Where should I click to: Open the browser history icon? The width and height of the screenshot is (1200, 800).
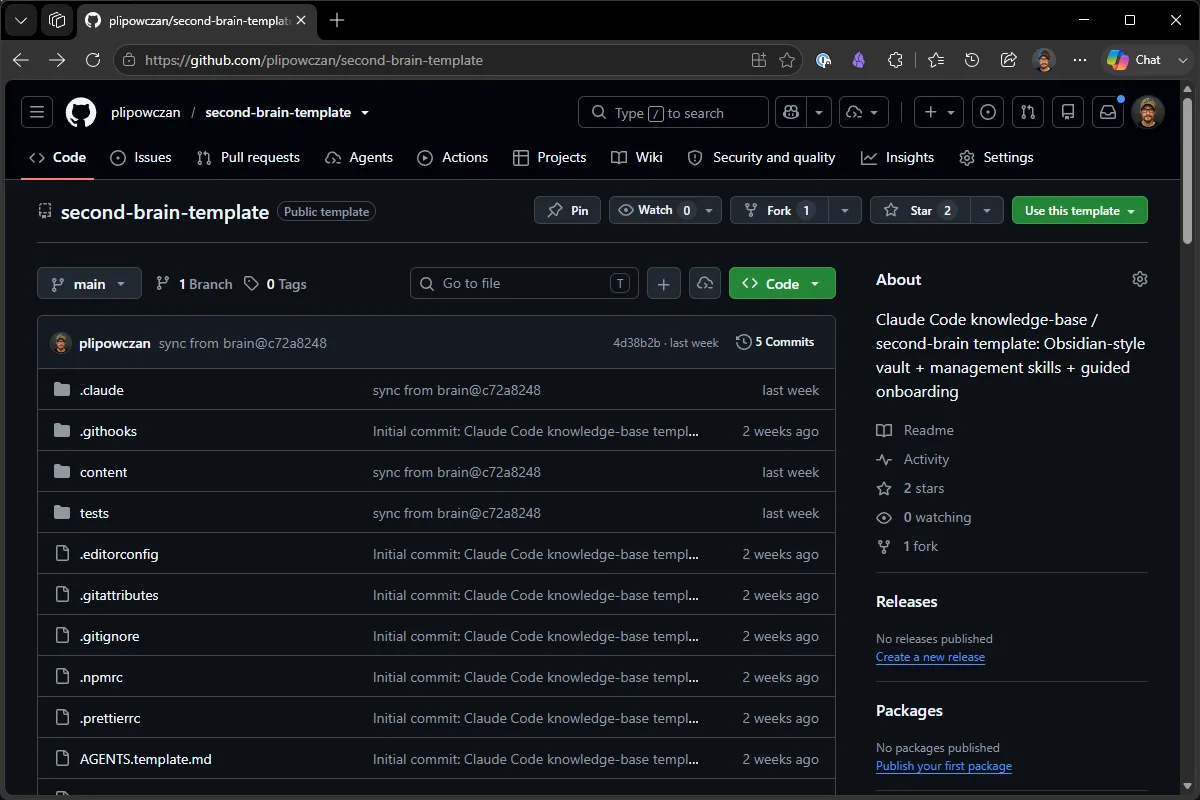click(972, 60)
